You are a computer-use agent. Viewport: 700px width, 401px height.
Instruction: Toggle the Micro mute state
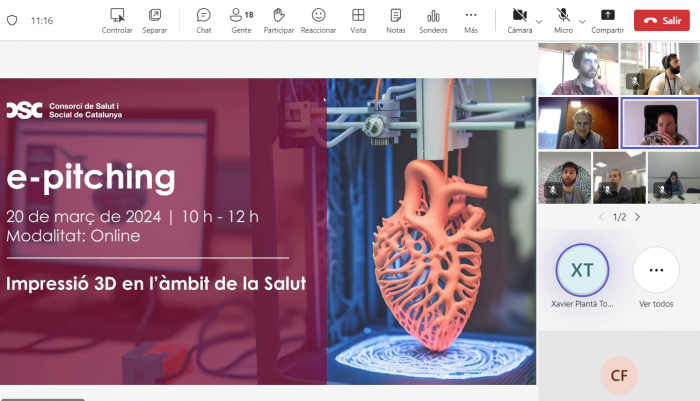[x=564, y=19]
